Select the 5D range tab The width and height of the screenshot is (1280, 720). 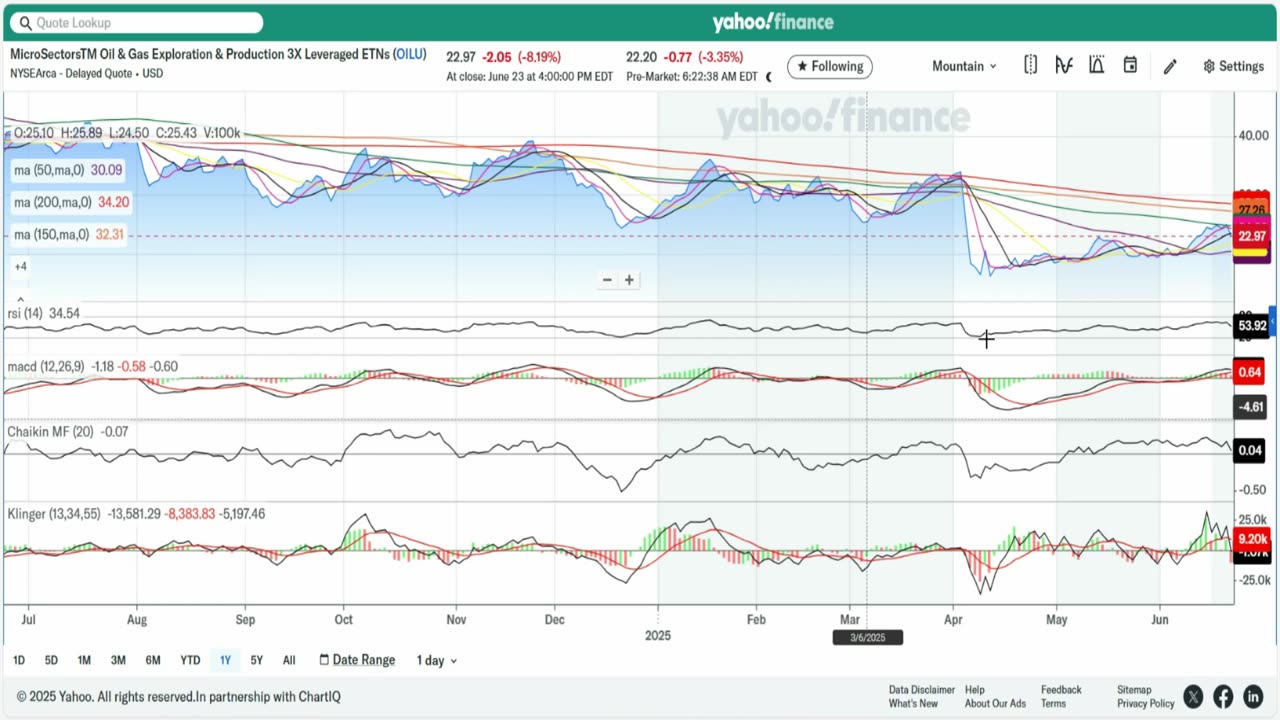[51, 660]
